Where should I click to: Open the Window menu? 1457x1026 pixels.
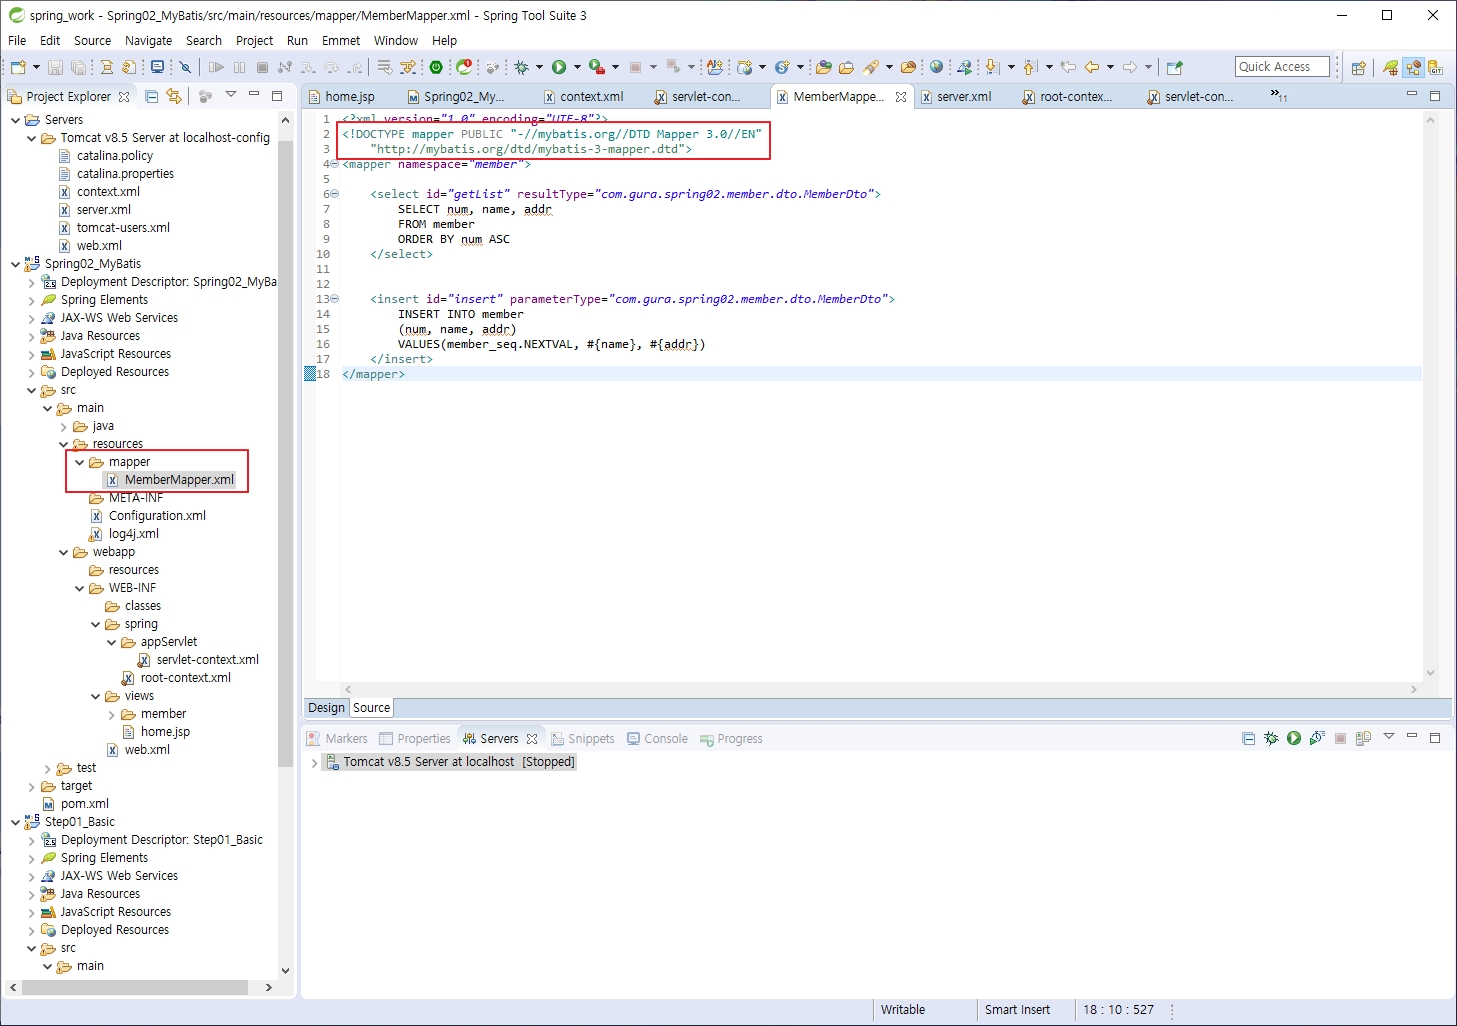click(x=396, y=41)
